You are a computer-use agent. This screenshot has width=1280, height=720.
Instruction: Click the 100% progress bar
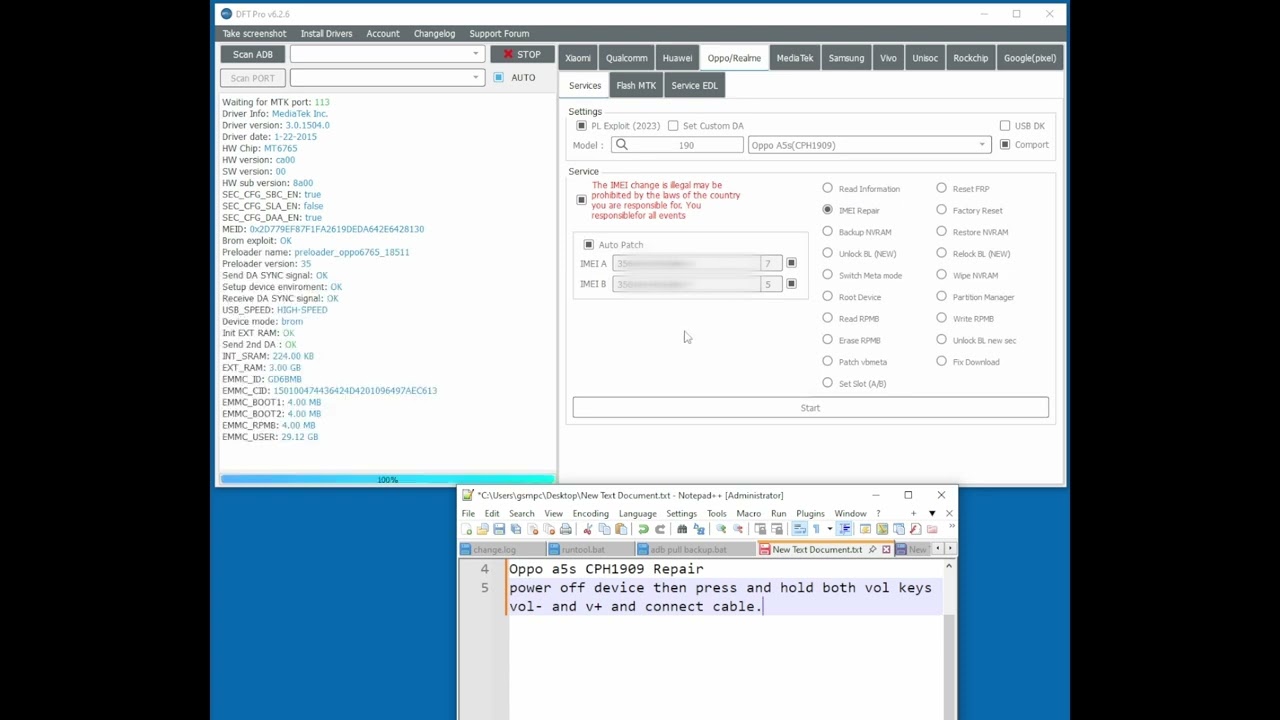[x=387, y=480]
